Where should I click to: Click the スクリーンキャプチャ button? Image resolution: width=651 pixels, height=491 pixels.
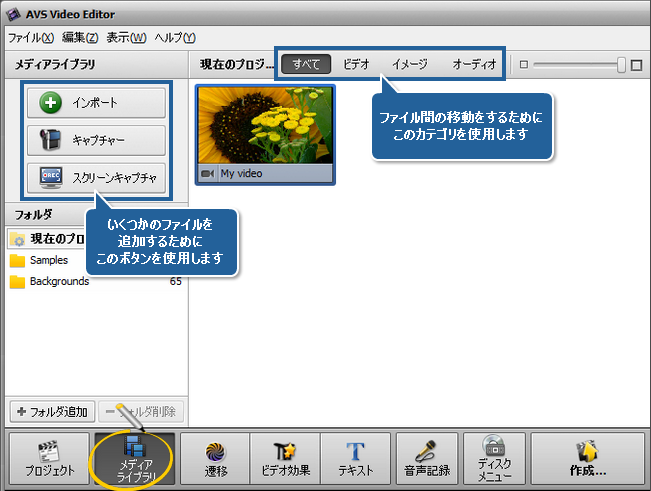click(96, 178)
